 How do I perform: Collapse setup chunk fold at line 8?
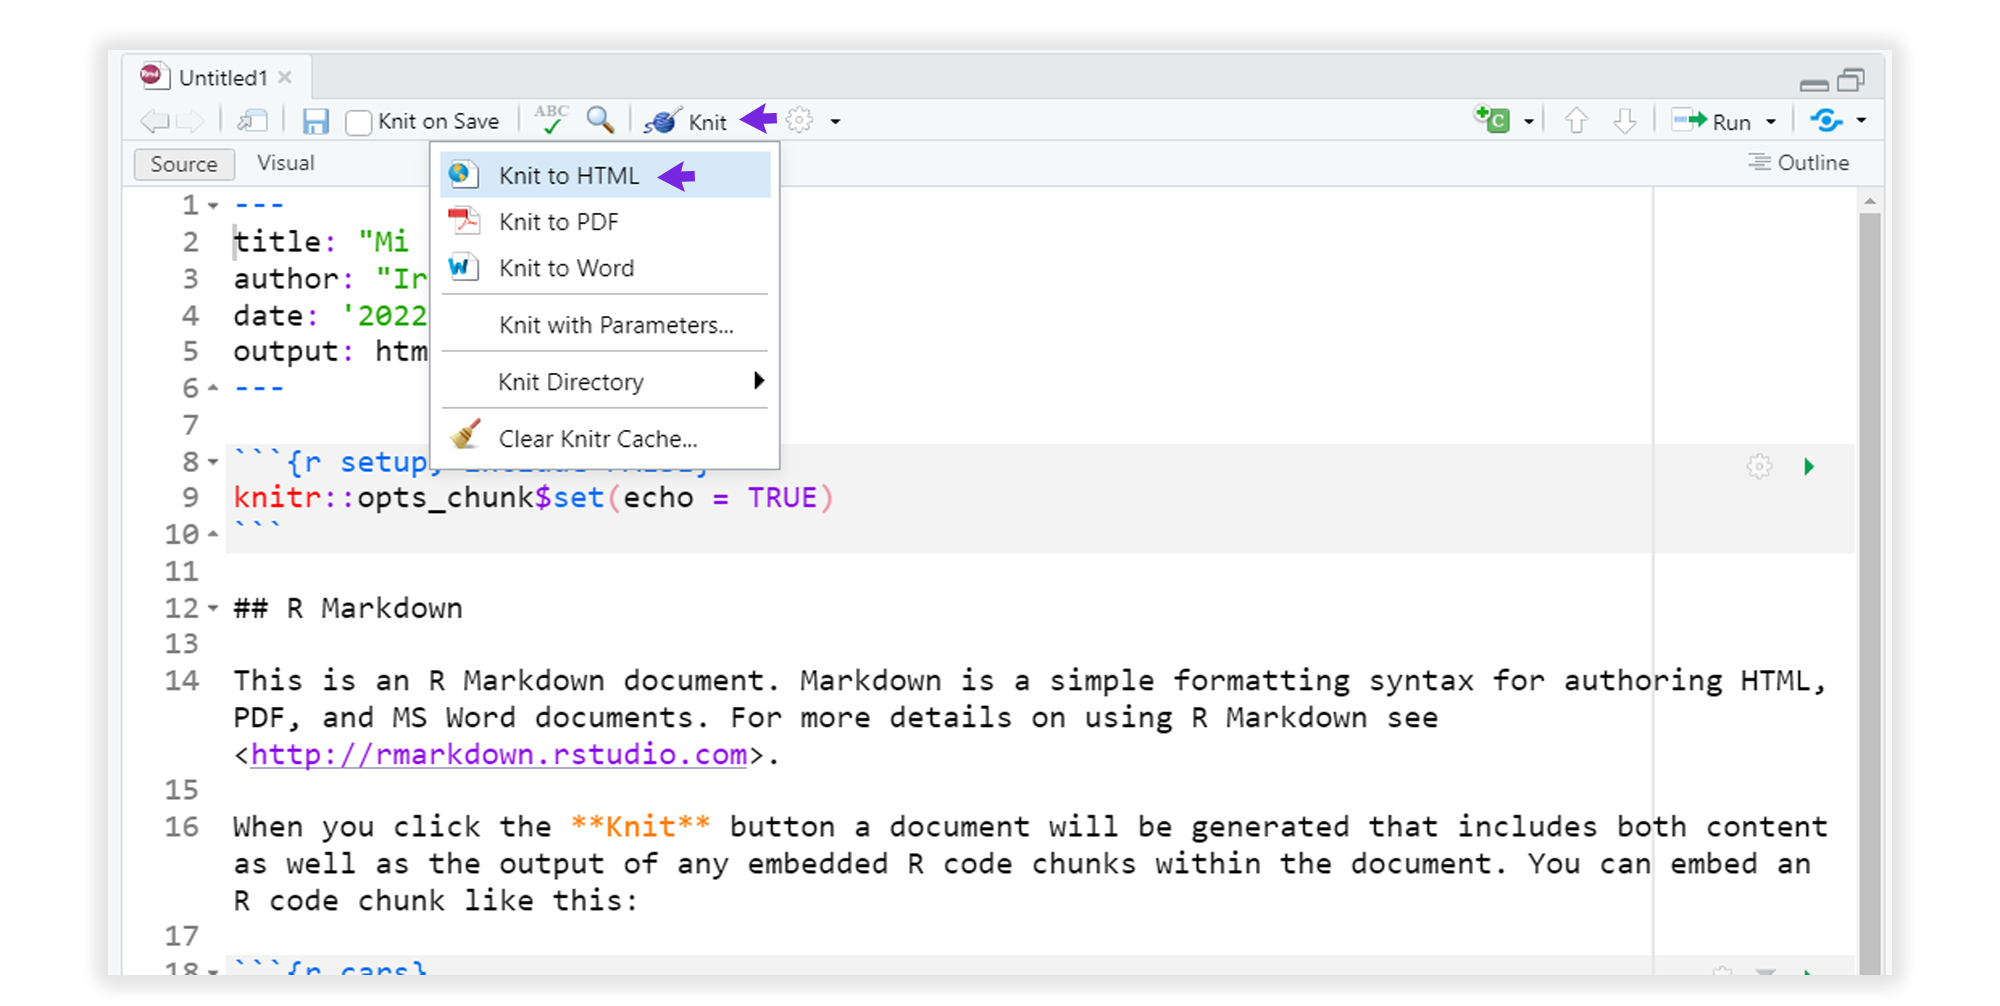point(213,462)
